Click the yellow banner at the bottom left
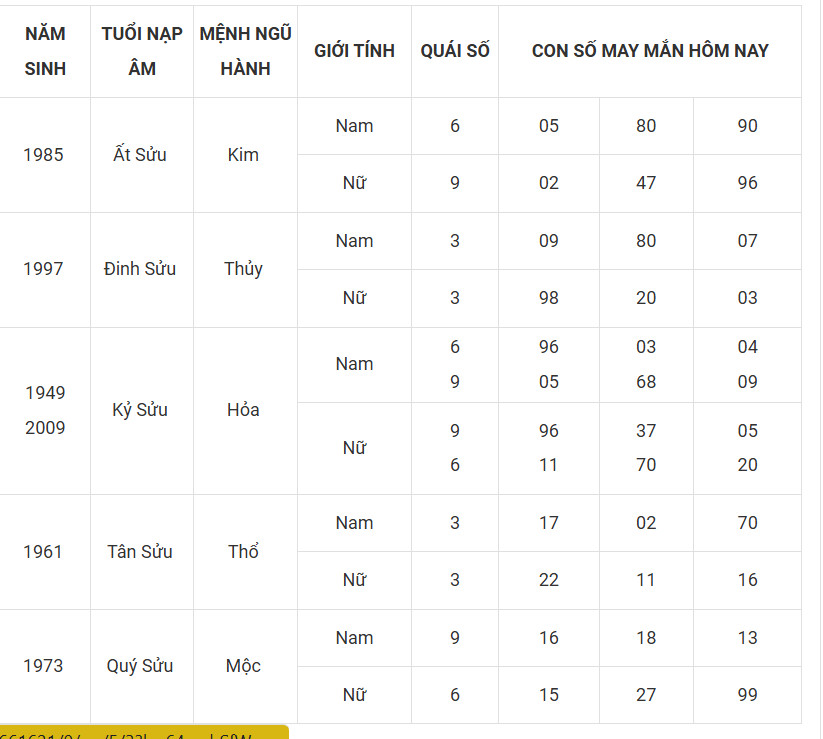Image resolution: width=823 pixels, height=739 pixels. point(144,732)
